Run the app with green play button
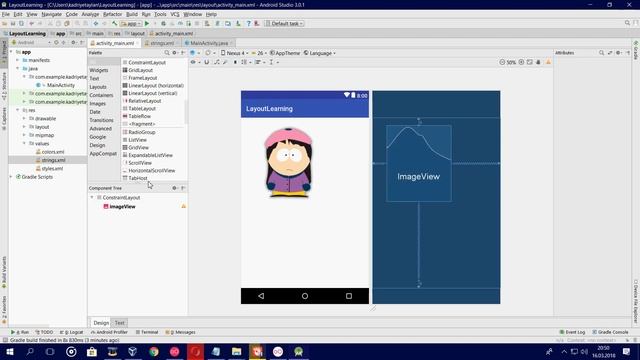This screenshot has height=360, width=640. coord(147,24)
